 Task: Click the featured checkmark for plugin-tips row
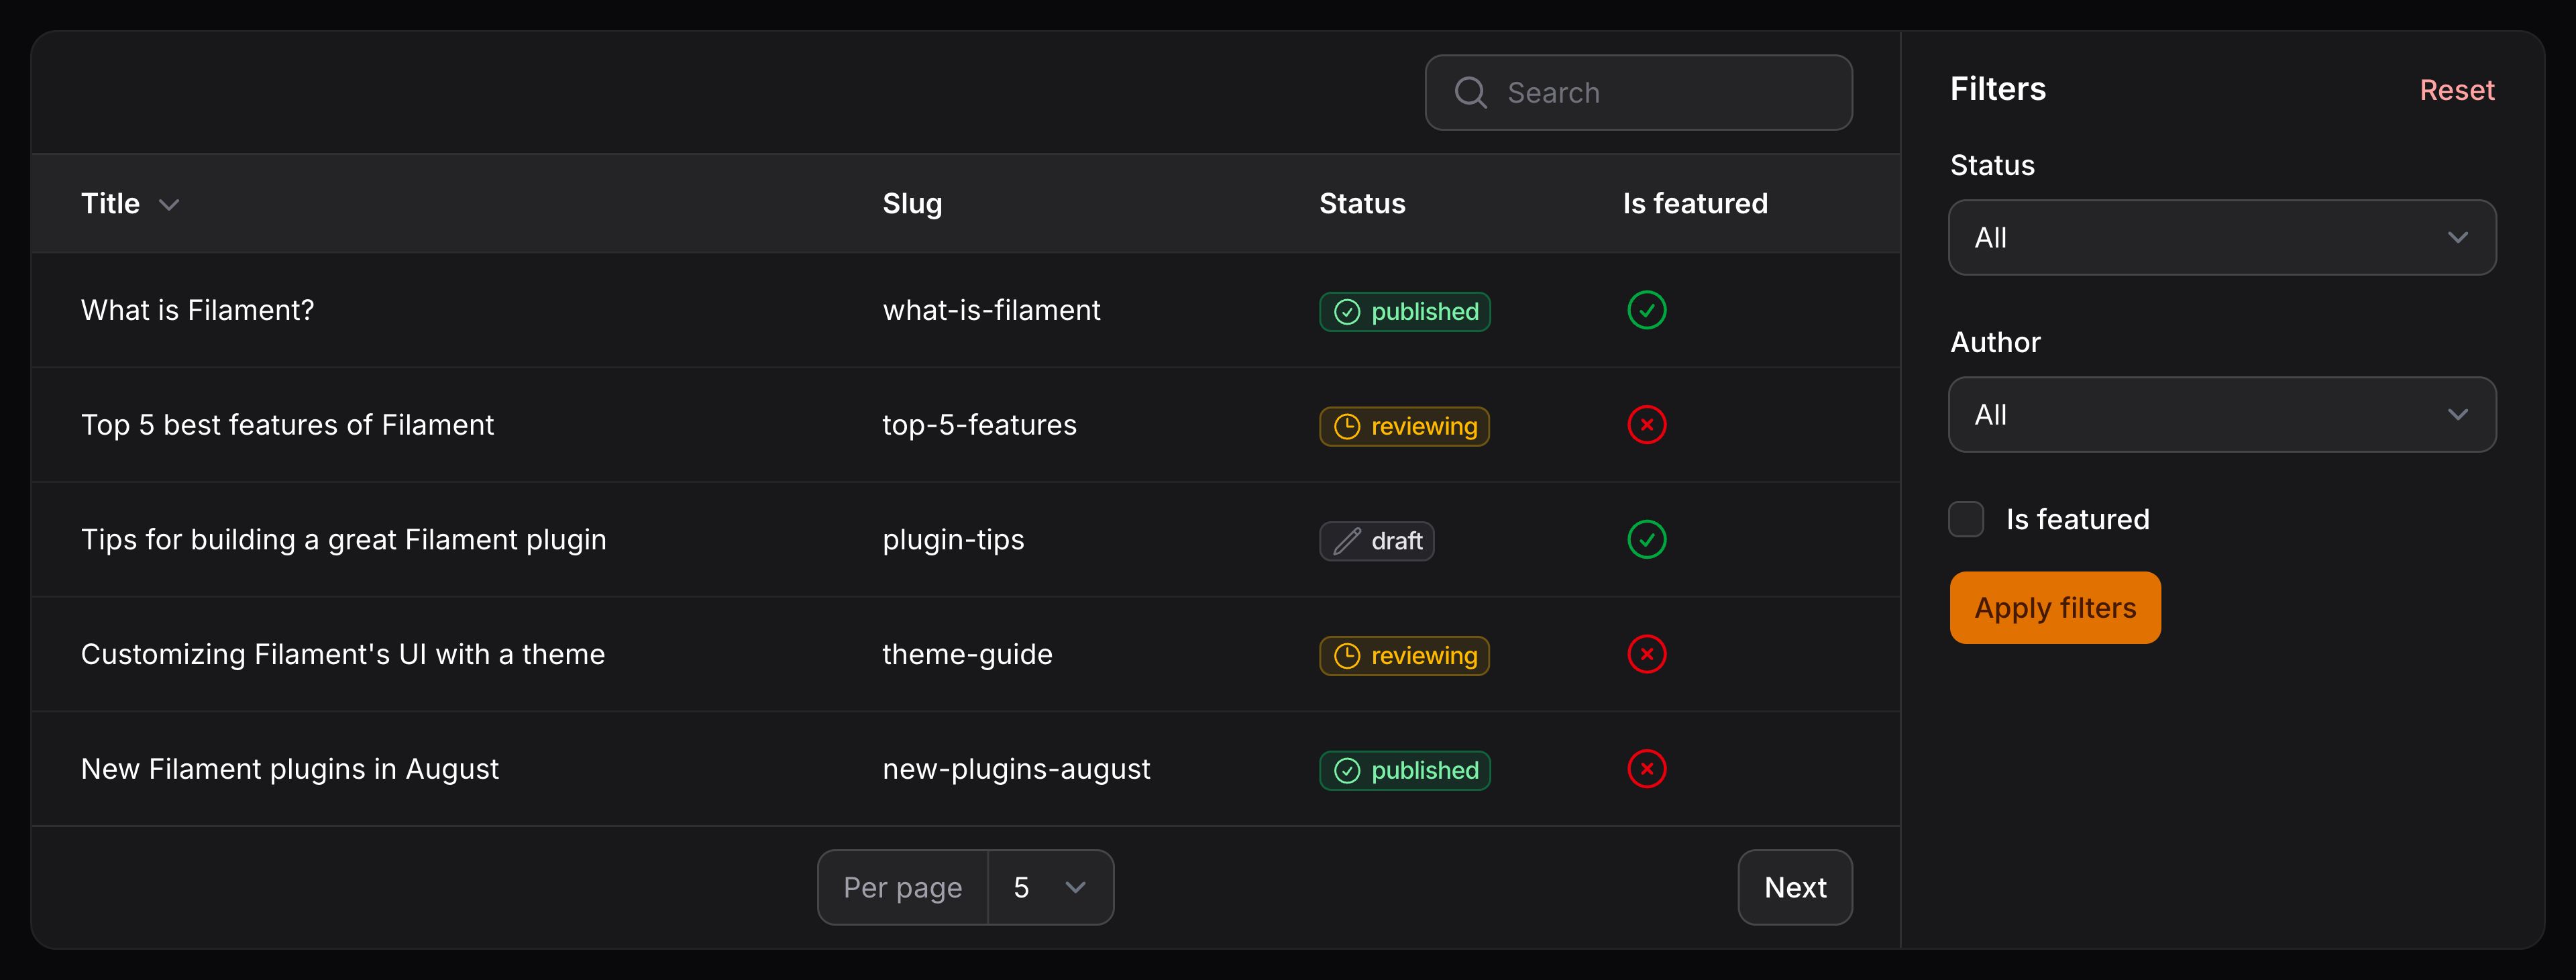[x=1646, y=540]
